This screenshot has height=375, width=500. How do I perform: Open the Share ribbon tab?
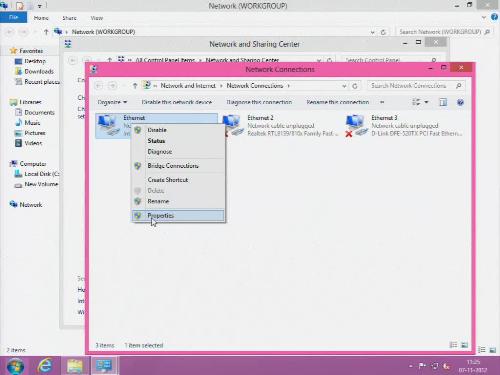pyautogui.click(x=69, y=18)
